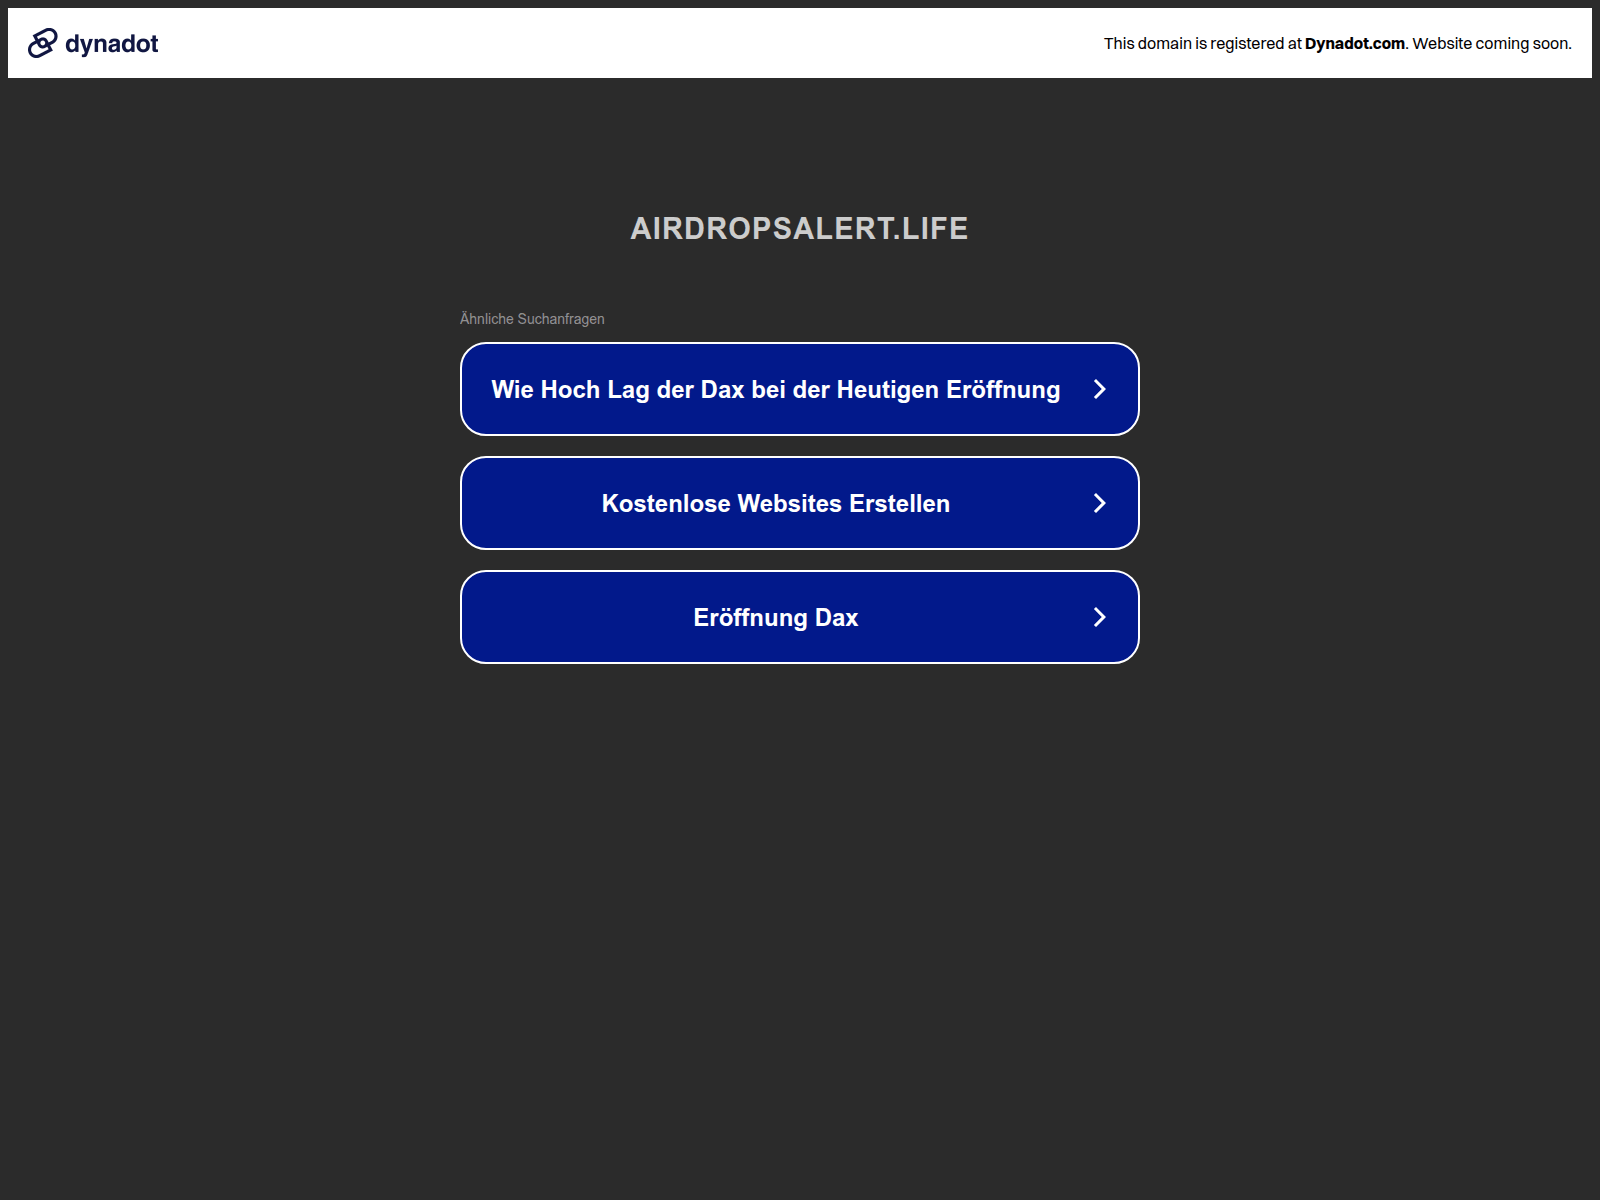Image resolution: width=1600 pixels, height=1200 pixels.
Task: Open 'Wie Hoch Lag der Dax' suggestion
Action: point(775,389)
